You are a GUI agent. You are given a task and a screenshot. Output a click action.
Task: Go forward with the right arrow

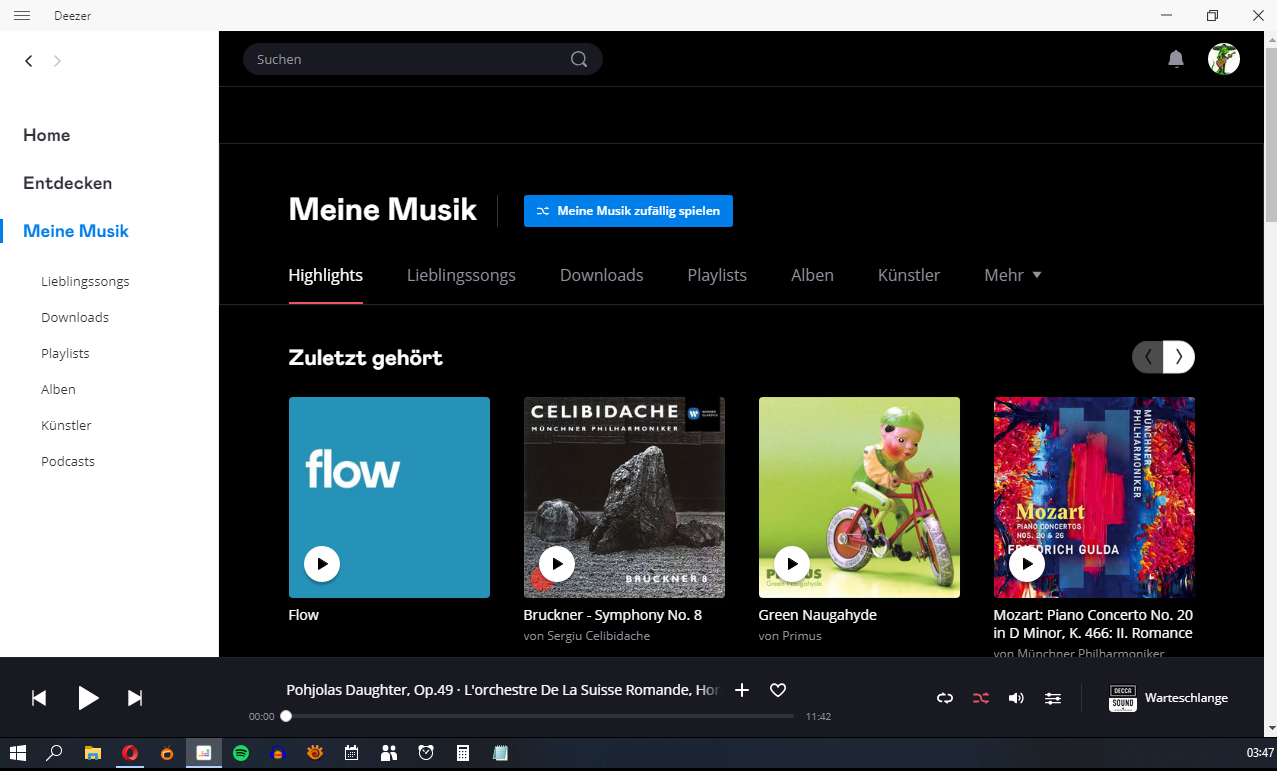click(x=57, y=61)
